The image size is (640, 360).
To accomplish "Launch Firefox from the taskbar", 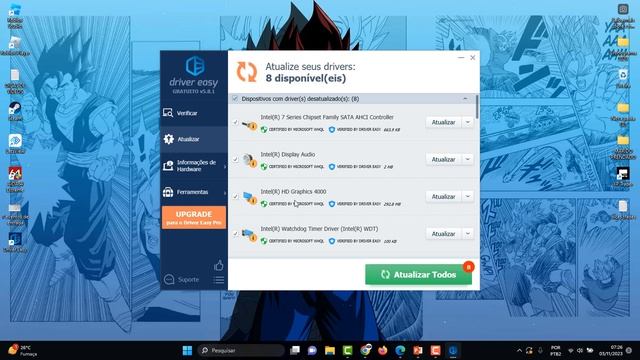I will point(383,350).
